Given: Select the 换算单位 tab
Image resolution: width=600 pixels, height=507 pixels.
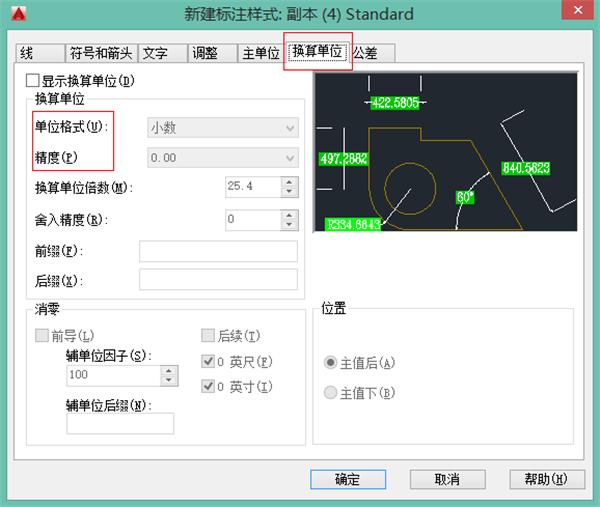Looking at the screenshot, I should (317, 51).
